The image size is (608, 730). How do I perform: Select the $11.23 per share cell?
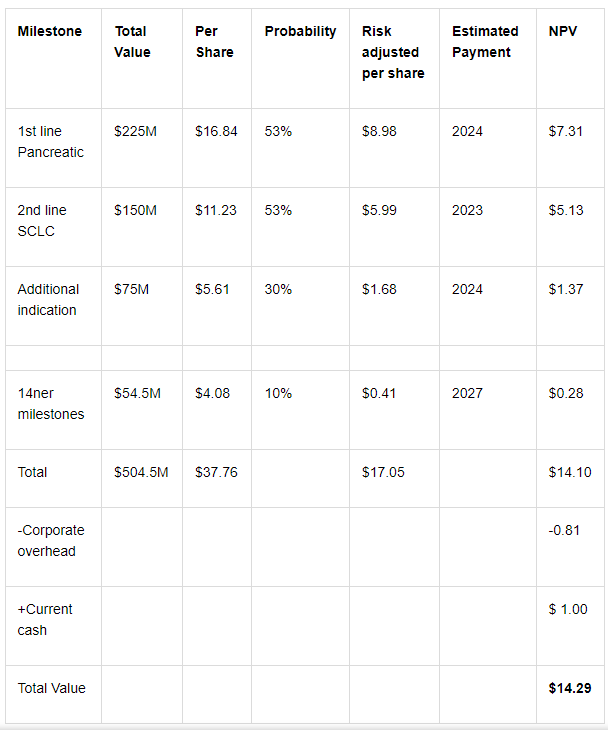coord(216,210)
